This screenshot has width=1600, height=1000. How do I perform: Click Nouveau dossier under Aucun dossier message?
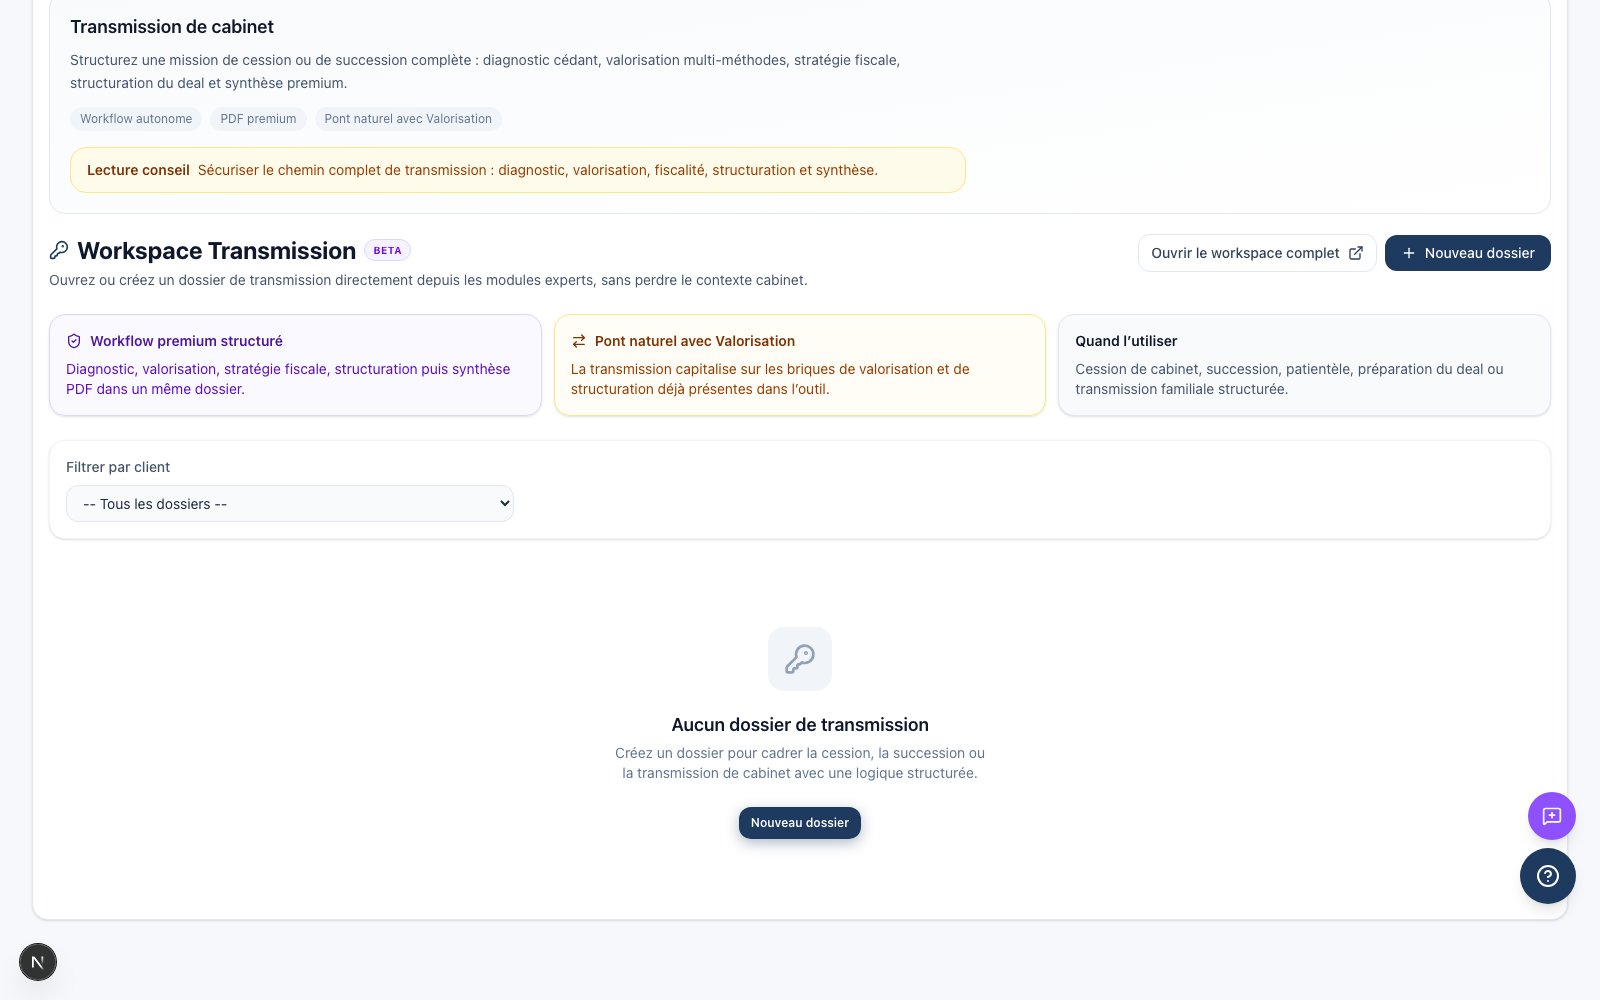pyautogui.click(x=800, y=823)
